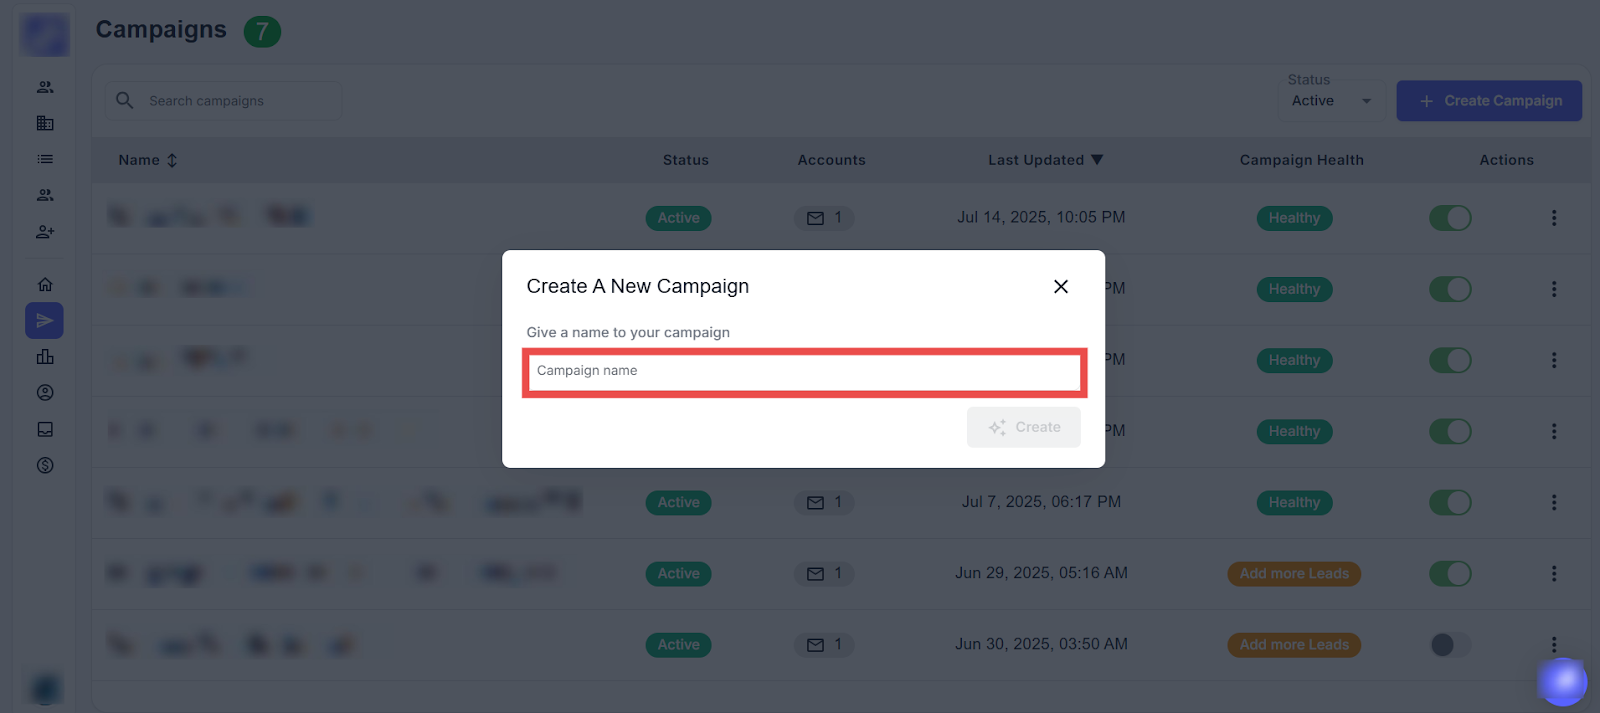Open the inbox tray sidebar icon
Image resolution: width=1600 pixels, height=713 pixels.
point(45,429)
